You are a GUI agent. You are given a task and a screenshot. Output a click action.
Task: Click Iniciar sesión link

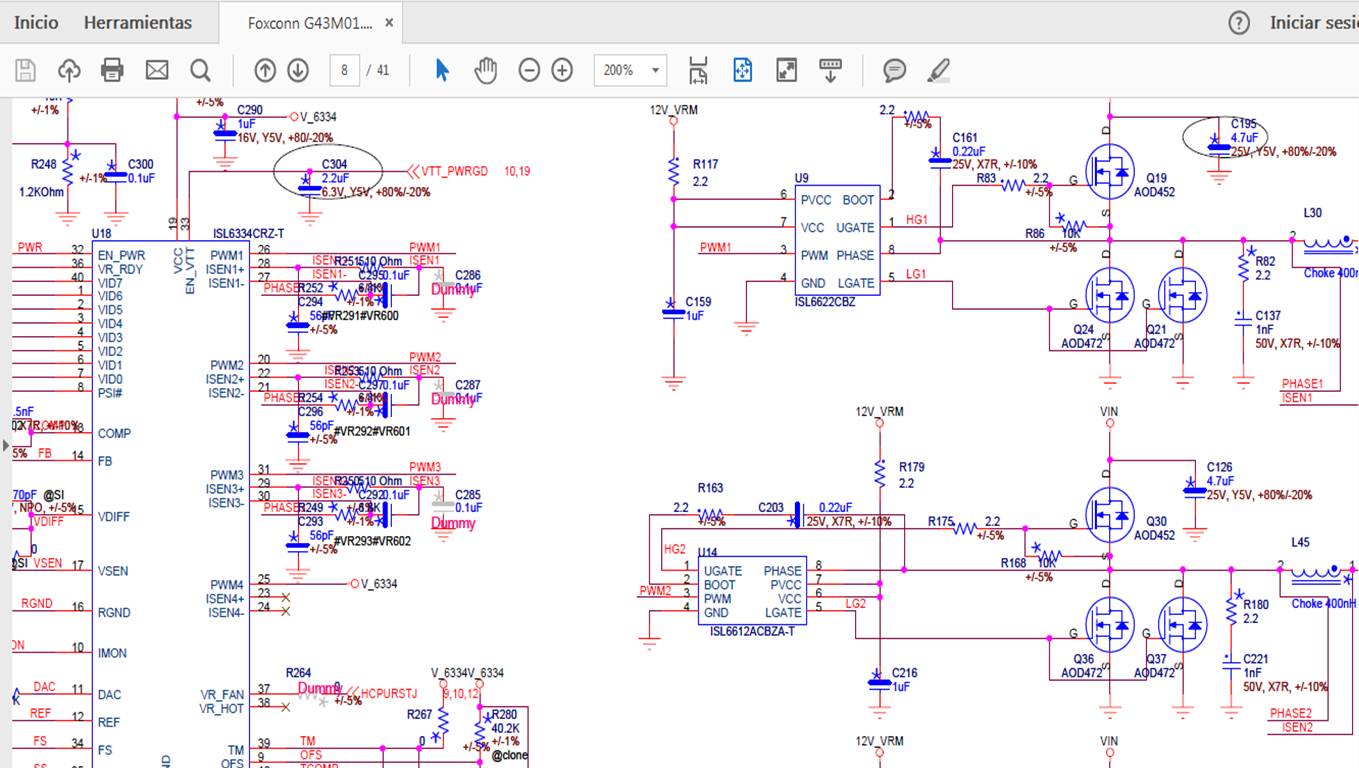click(x=1313, y=22)
